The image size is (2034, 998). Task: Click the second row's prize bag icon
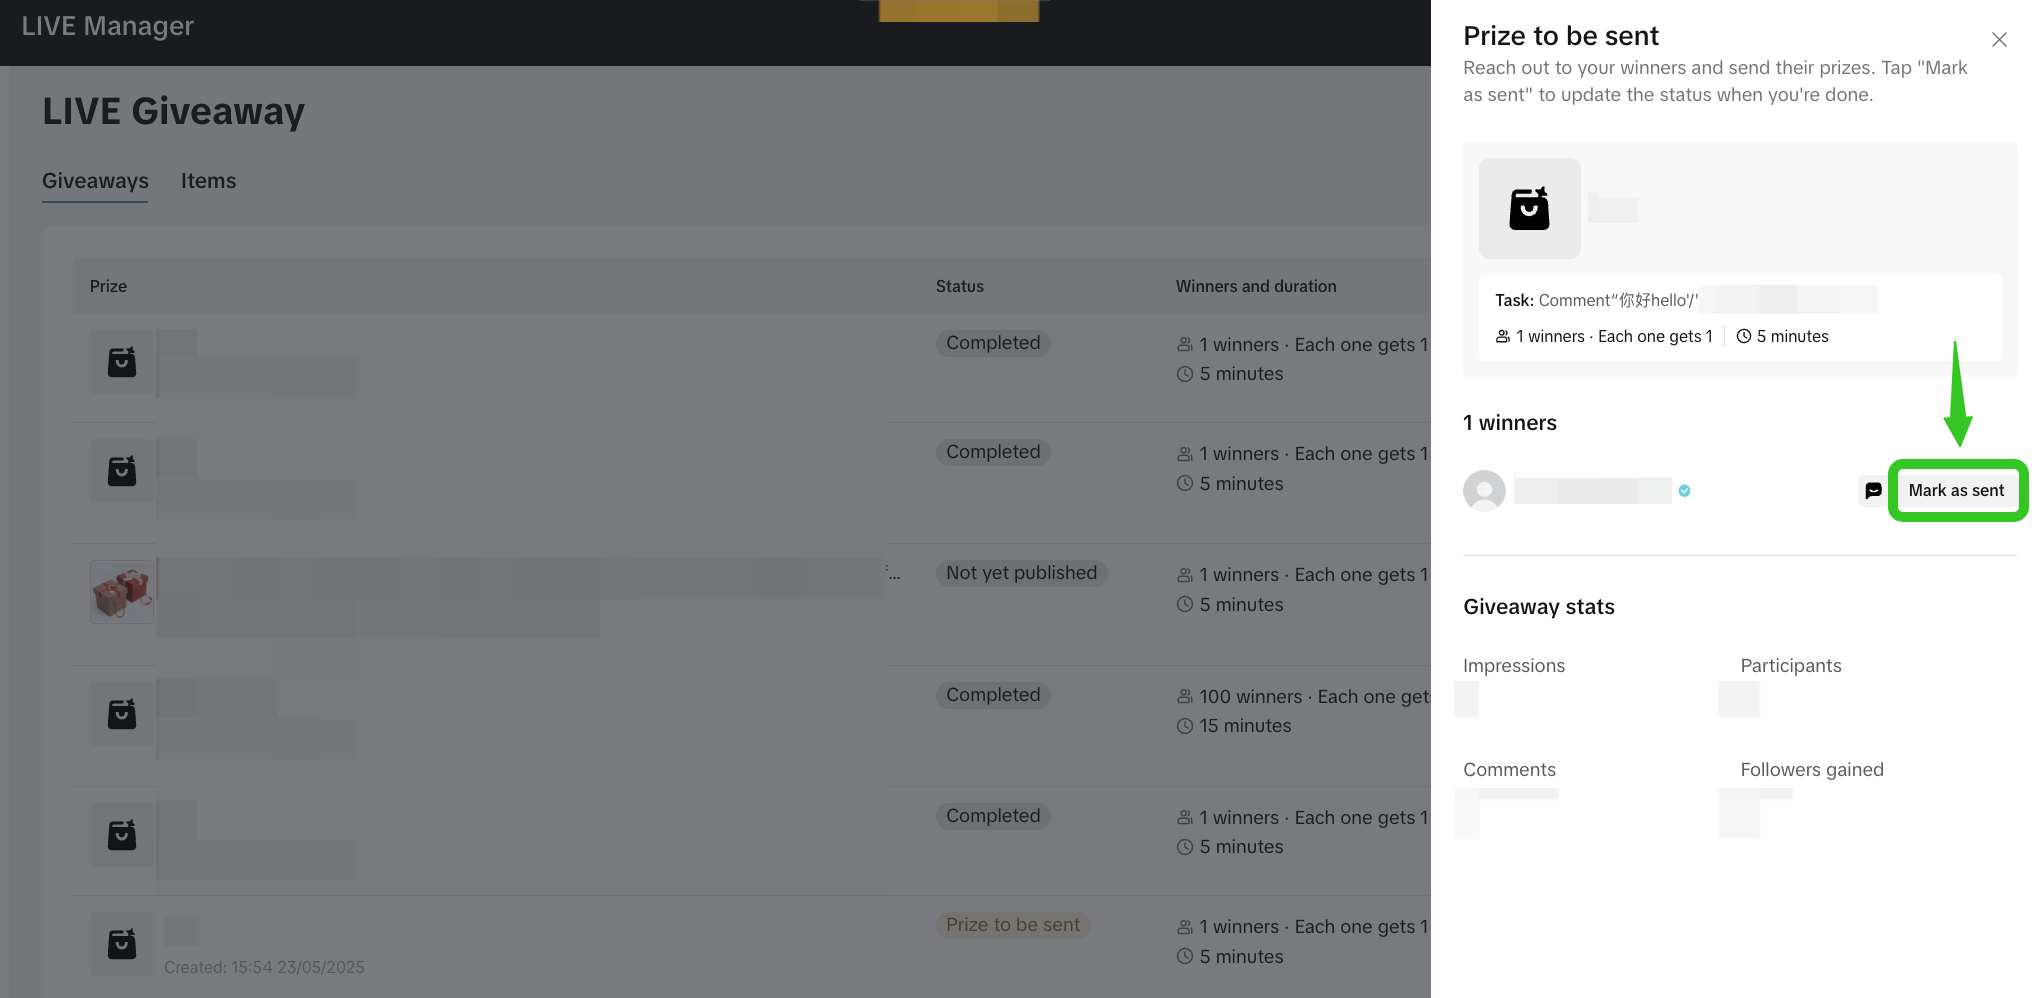pyautogui.click(x=122, y=471)
